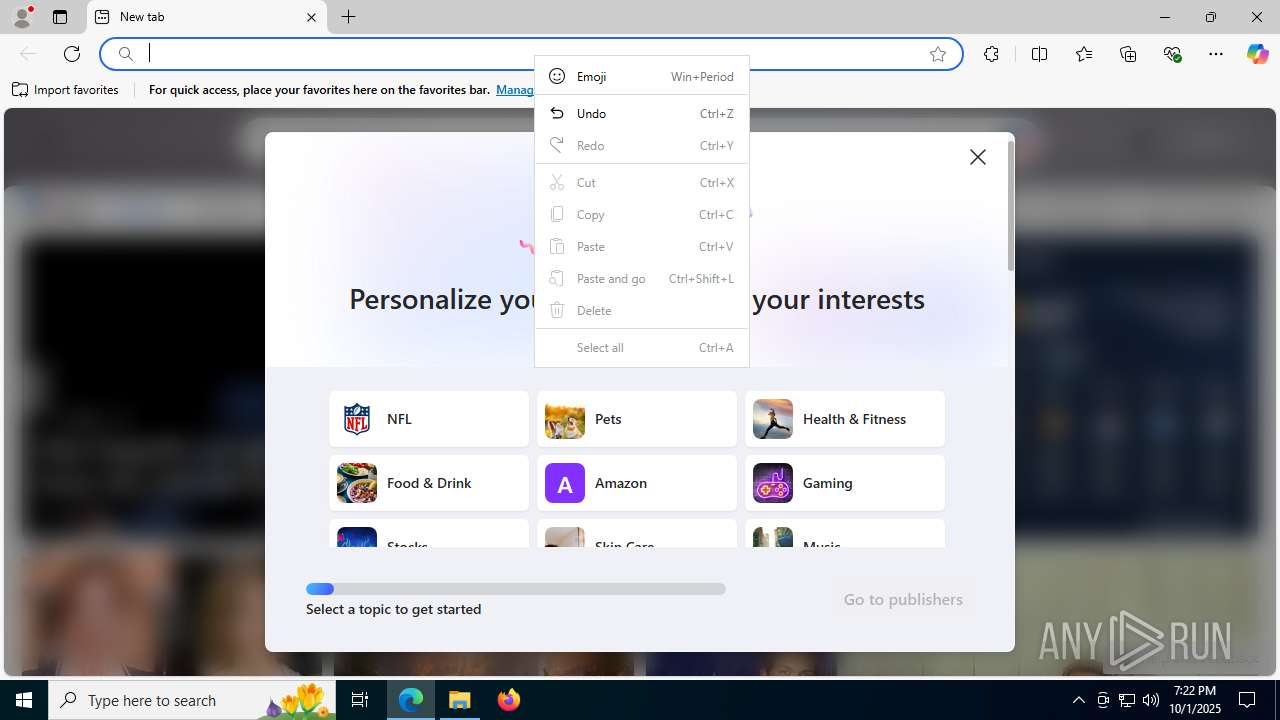Viewport: 1280px width, 720px height.
Task: Click the dialog vertical scrollbar
Action: pos(1011,206)
